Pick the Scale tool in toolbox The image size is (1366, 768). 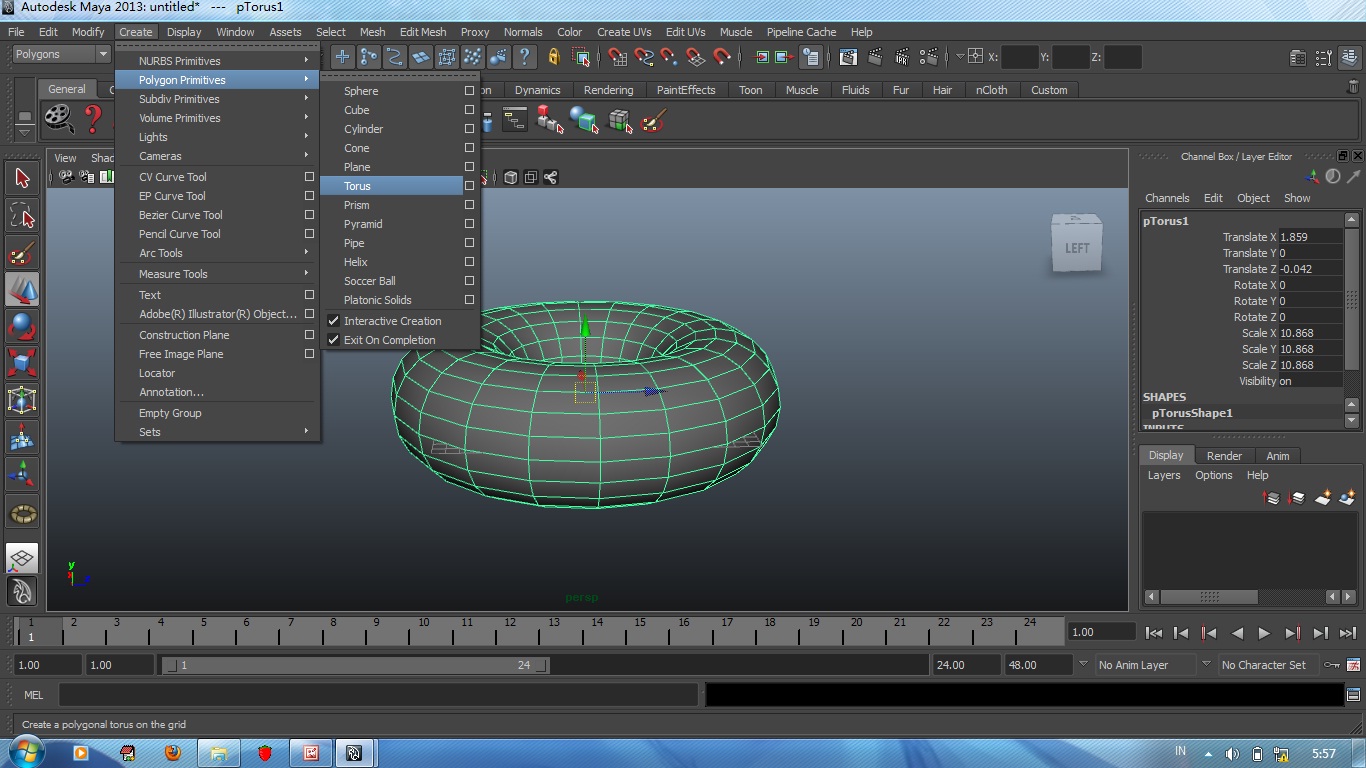click(22, 363)
